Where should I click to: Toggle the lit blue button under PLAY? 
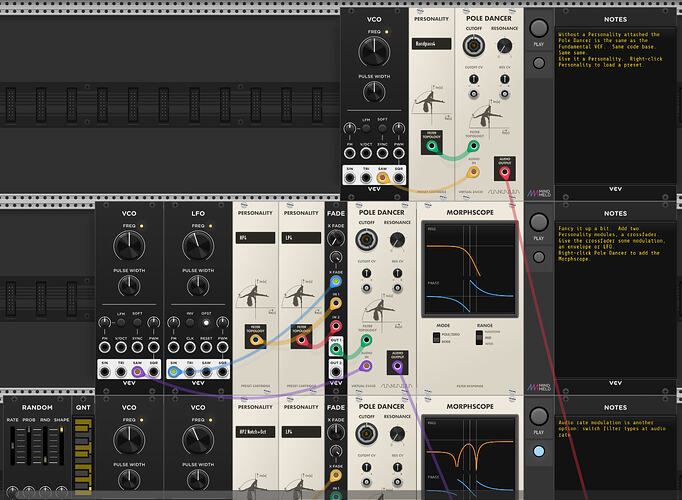(539, 451)
